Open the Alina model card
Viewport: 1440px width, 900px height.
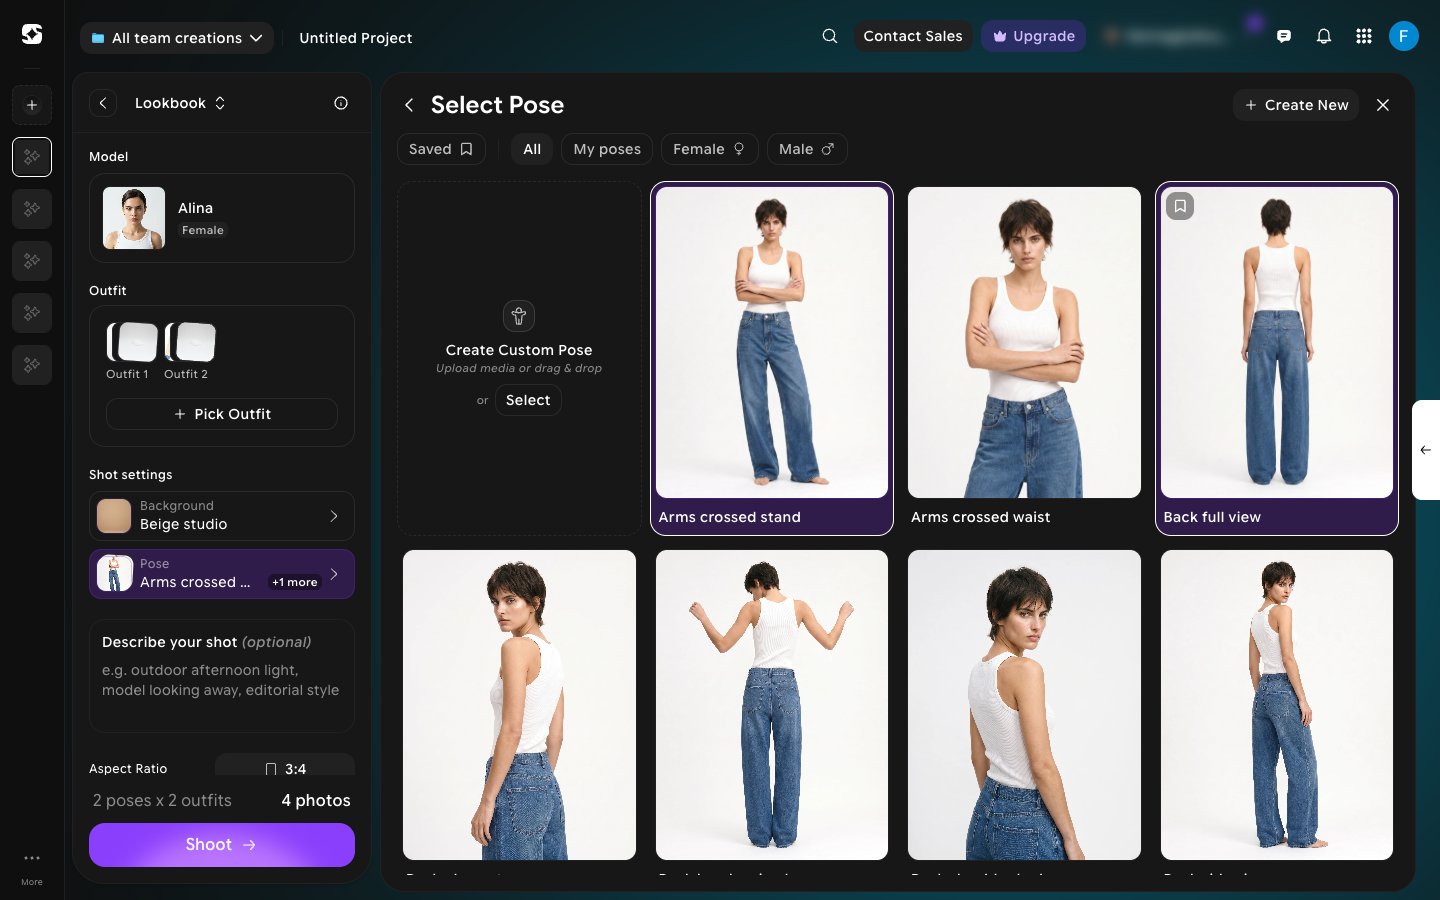pyautogui.click(x=222, y=218)
